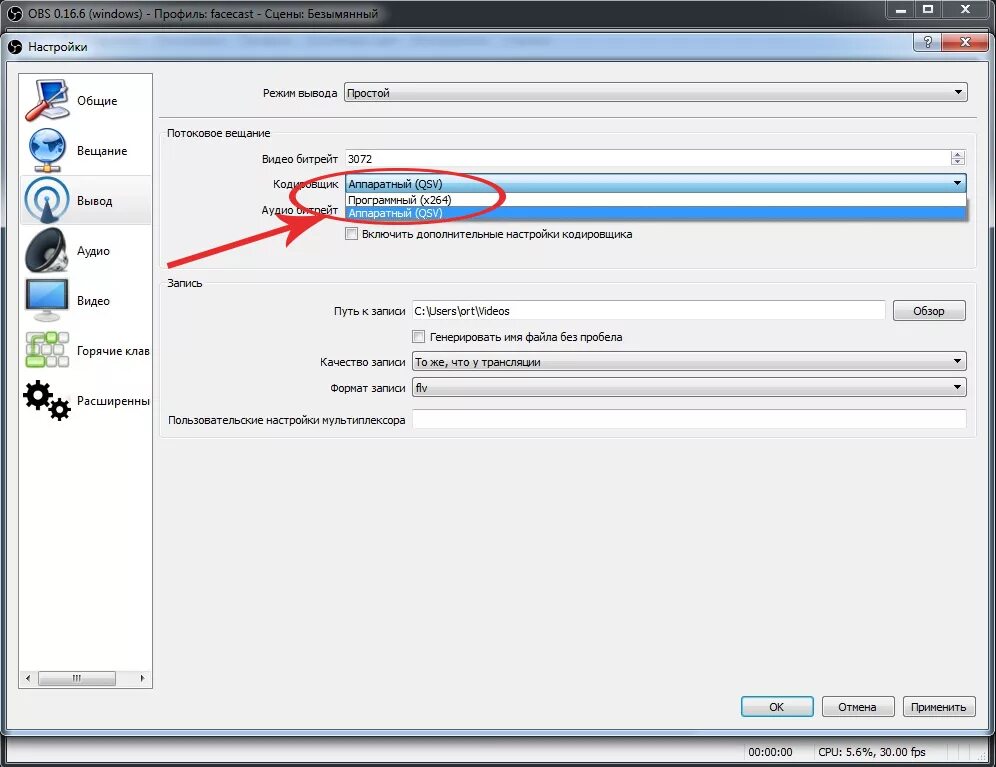Expand the Качество записи dropdown
Viewport: 996px width, 767px height.
click(689, 362)
